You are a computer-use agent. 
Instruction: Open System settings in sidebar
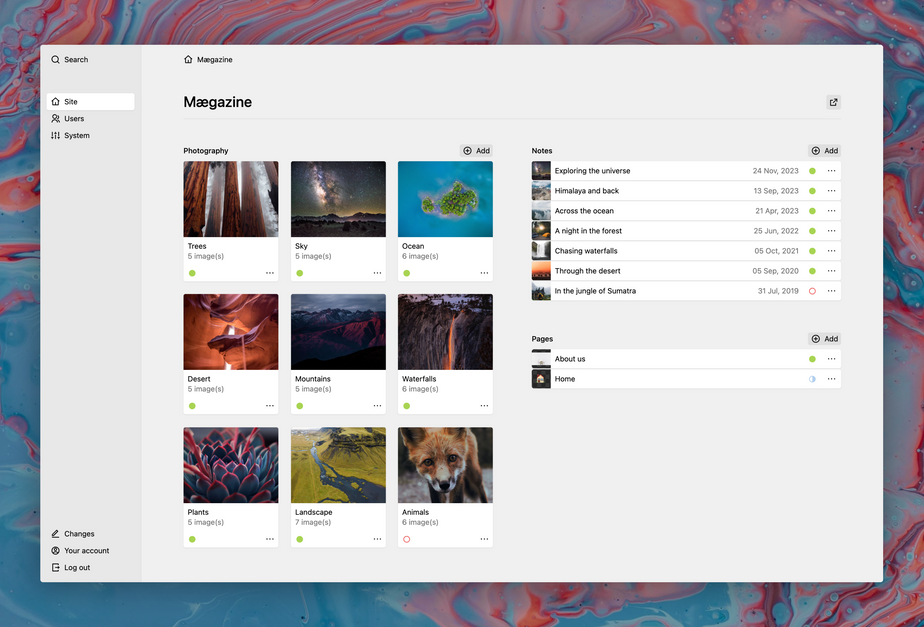tap(76, 136)
